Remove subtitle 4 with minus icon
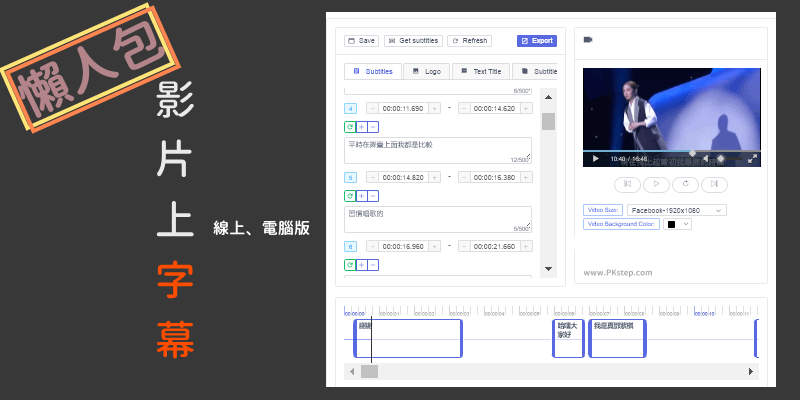 373,127
